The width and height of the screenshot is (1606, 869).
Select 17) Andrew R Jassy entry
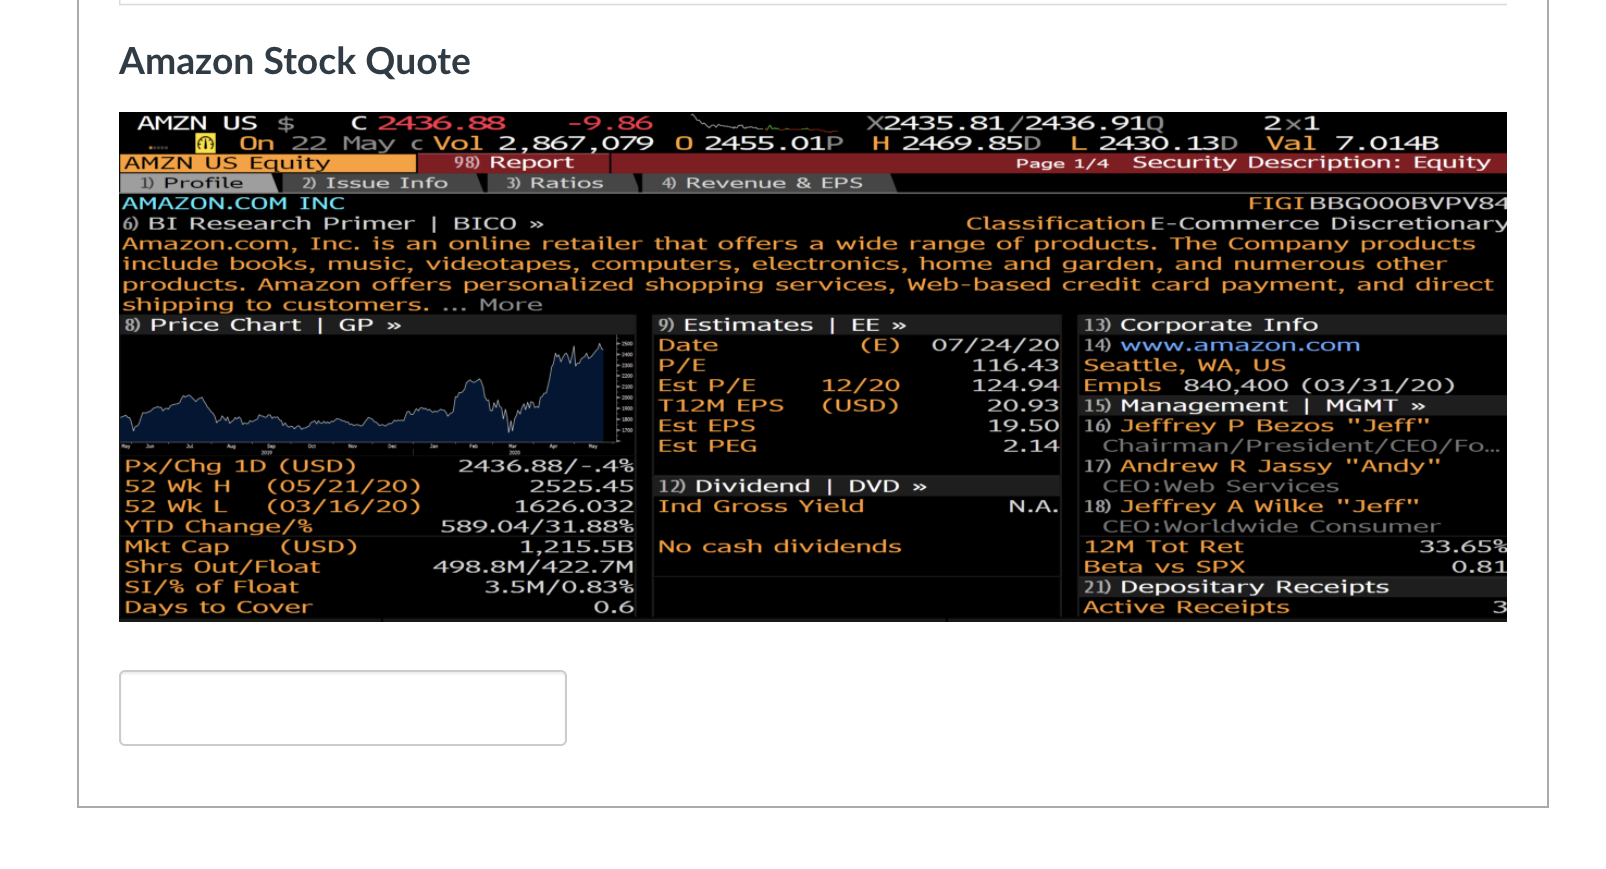click(1262, 466)
